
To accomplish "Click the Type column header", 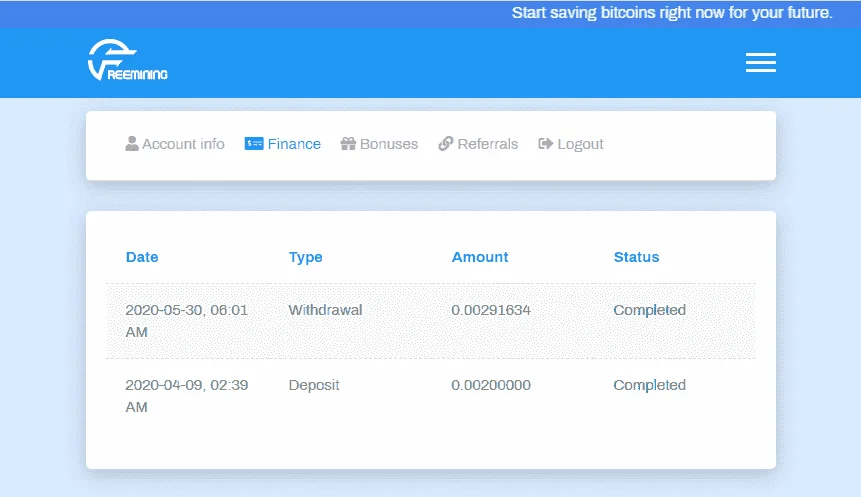I will [306, 257].
